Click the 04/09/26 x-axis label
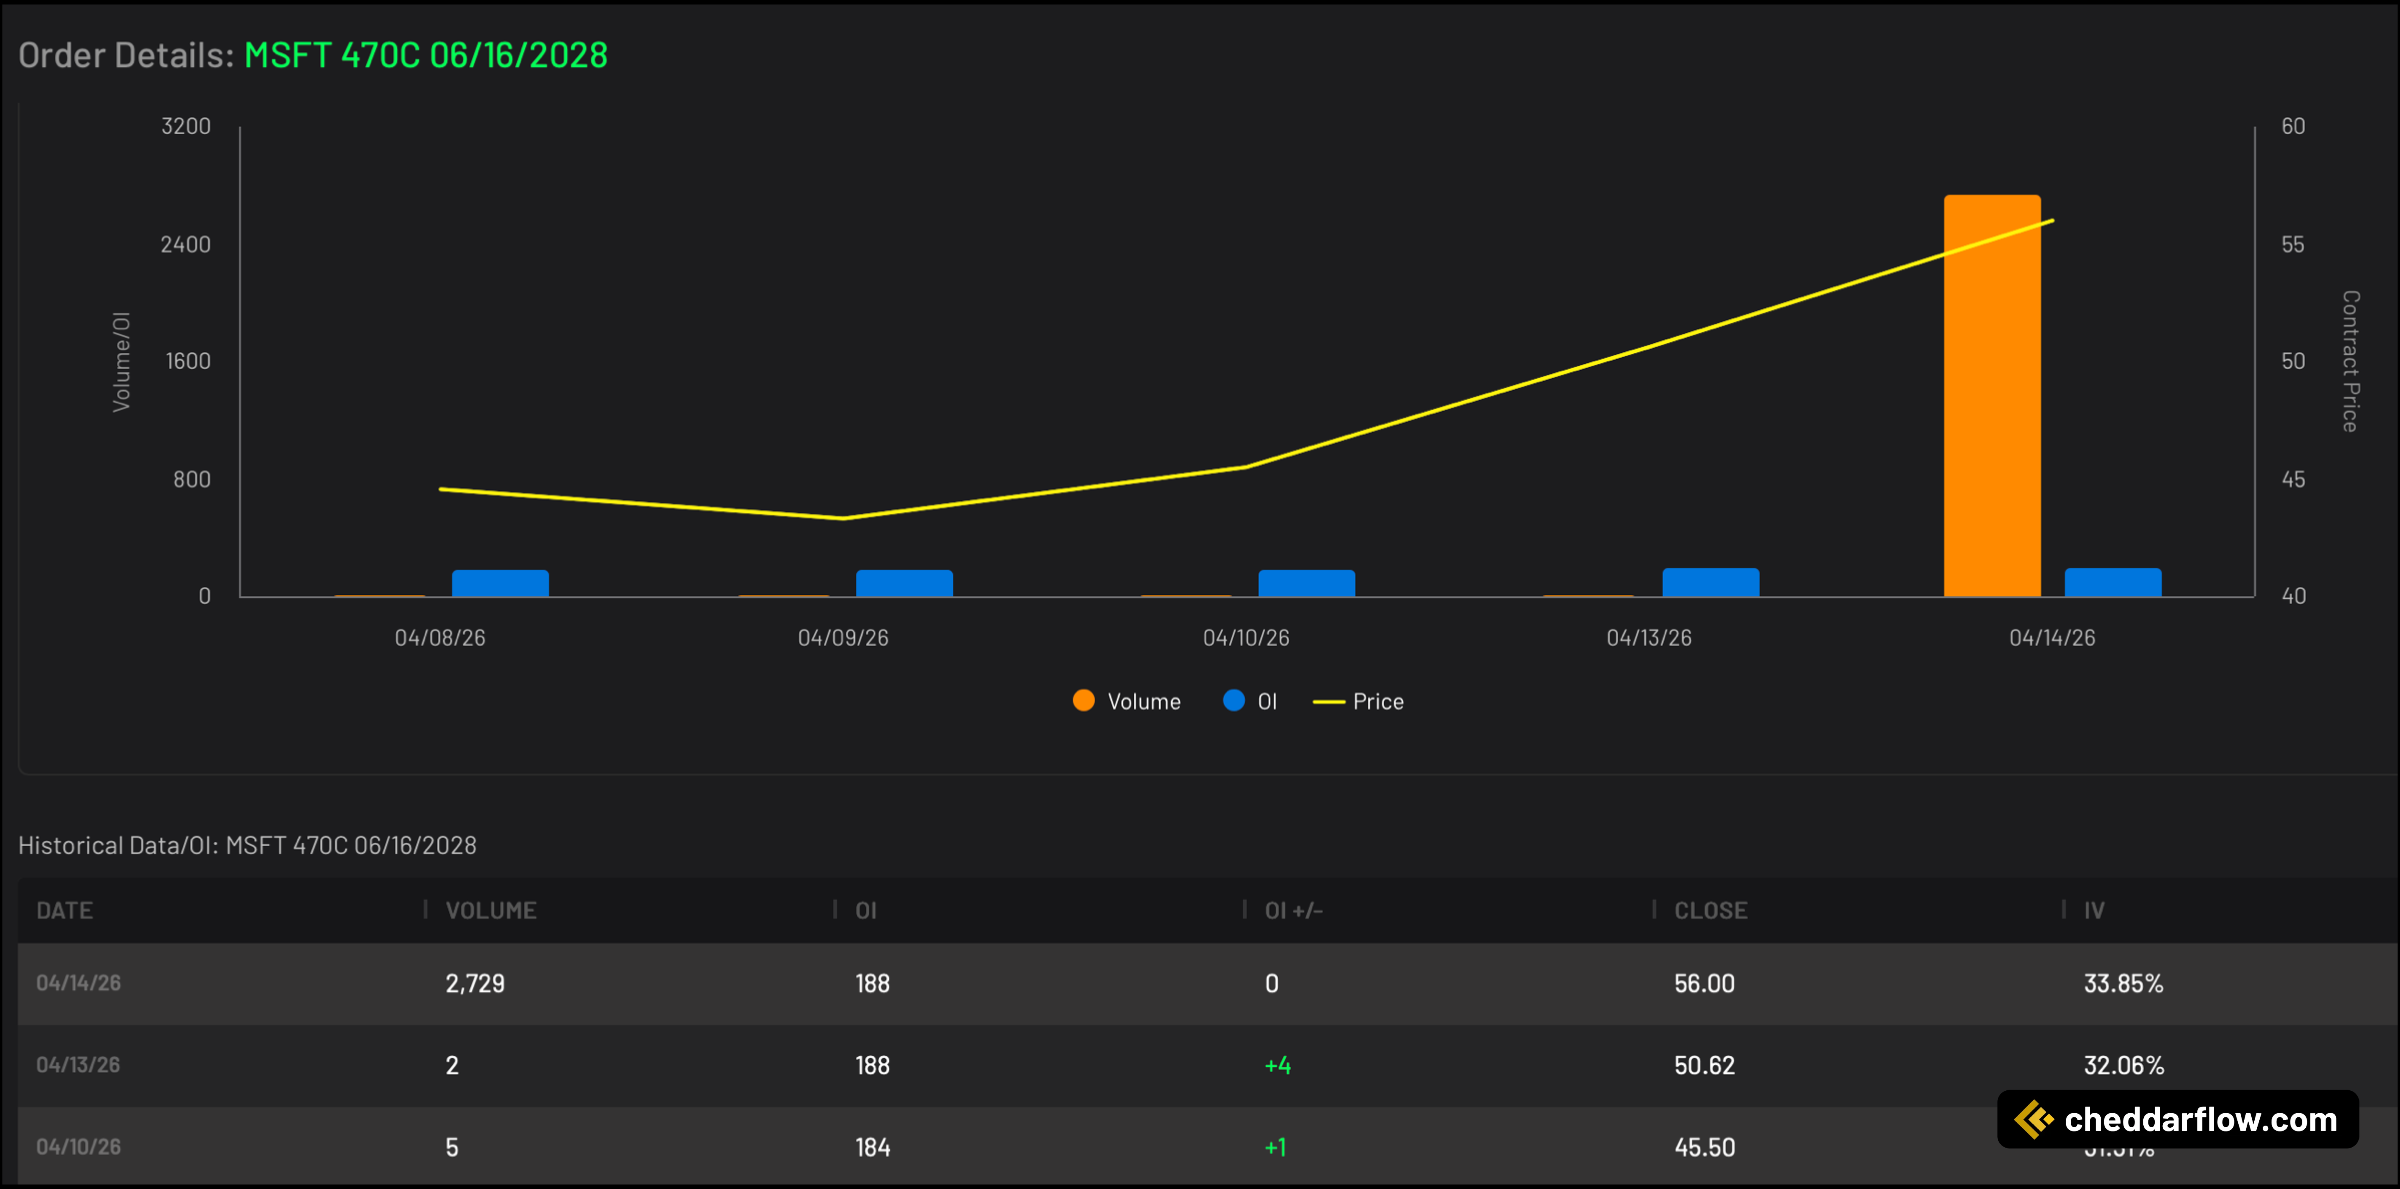This screenshot has height=1189, width=2400. [843, 638]
